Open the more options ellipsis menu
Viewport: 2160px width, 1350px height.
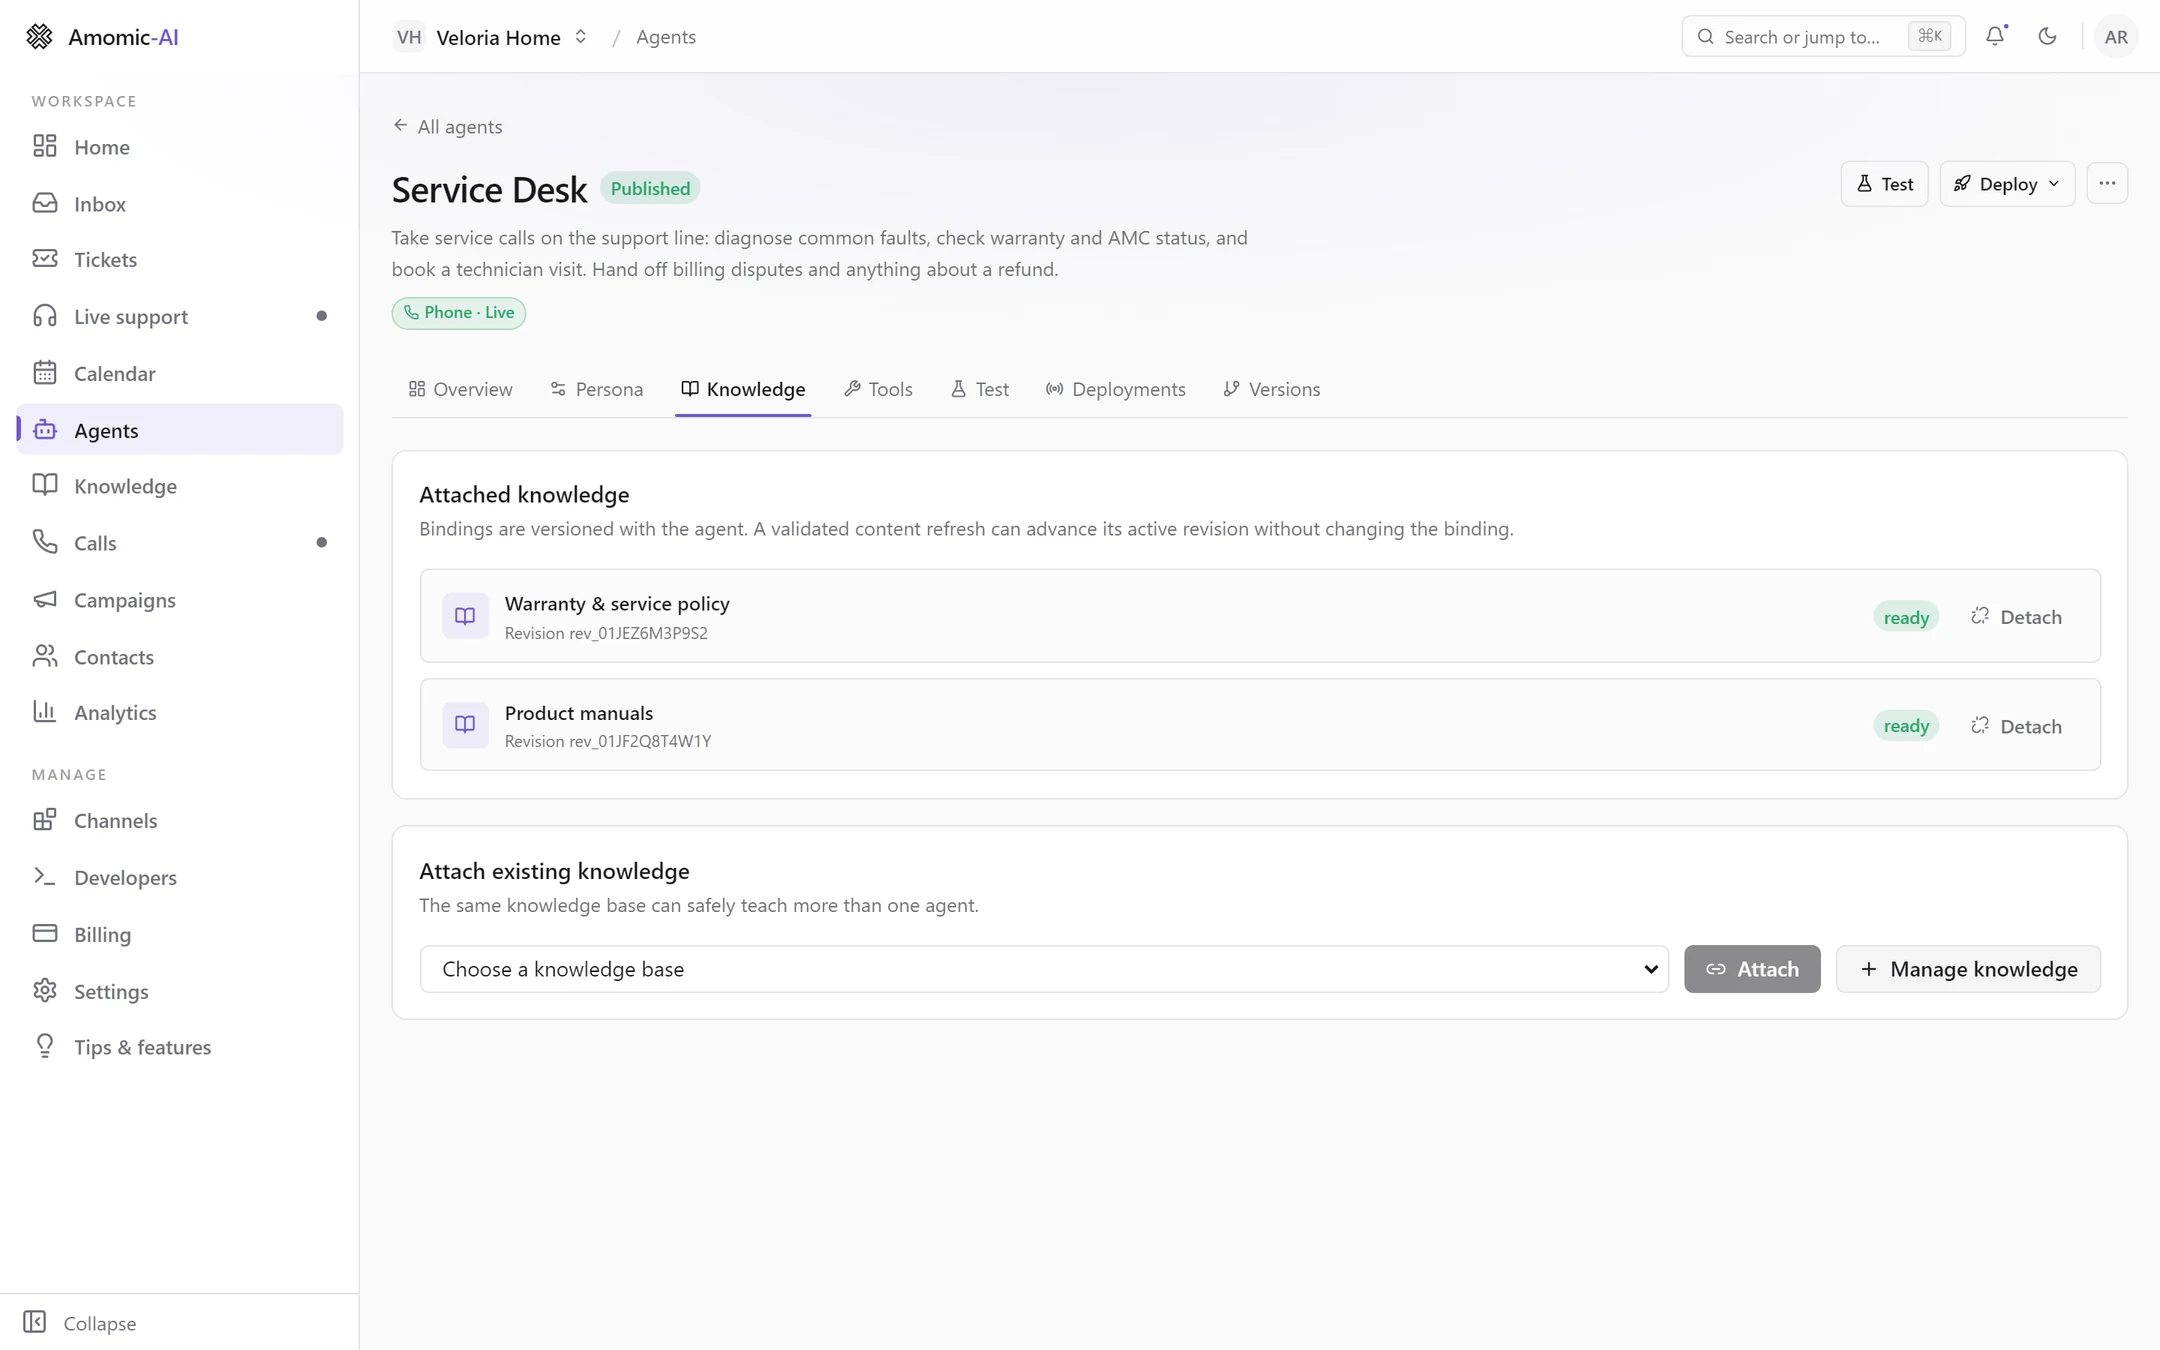click(x=2107, y=184)
